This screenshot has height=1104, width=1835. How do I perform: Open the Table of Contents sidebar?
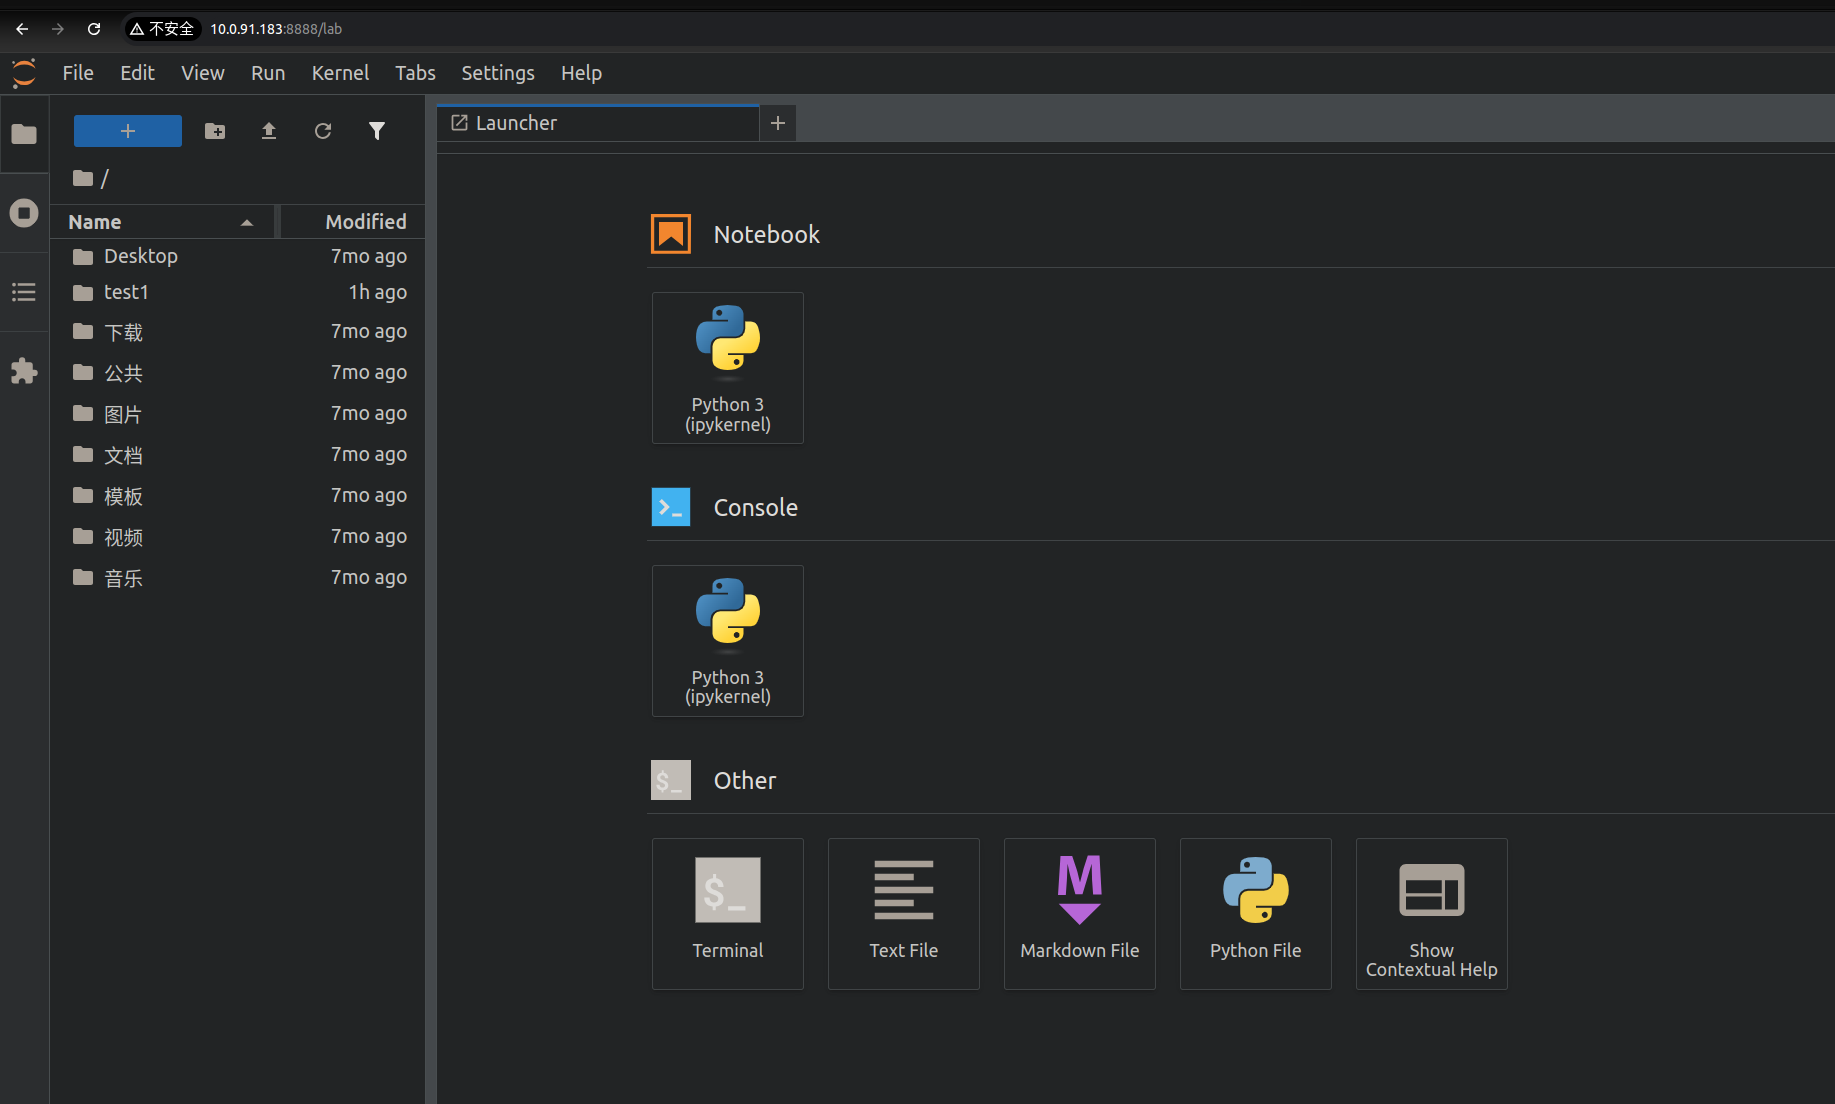(24, 292)
